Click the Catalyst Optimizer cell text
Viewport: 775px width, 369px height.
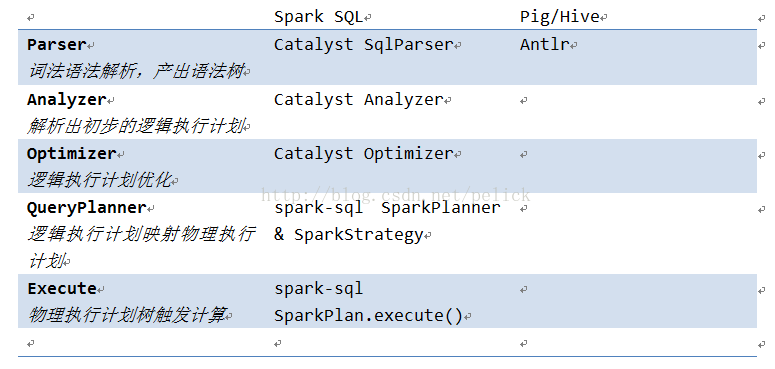pyautogui.click(x=363, y=154)
